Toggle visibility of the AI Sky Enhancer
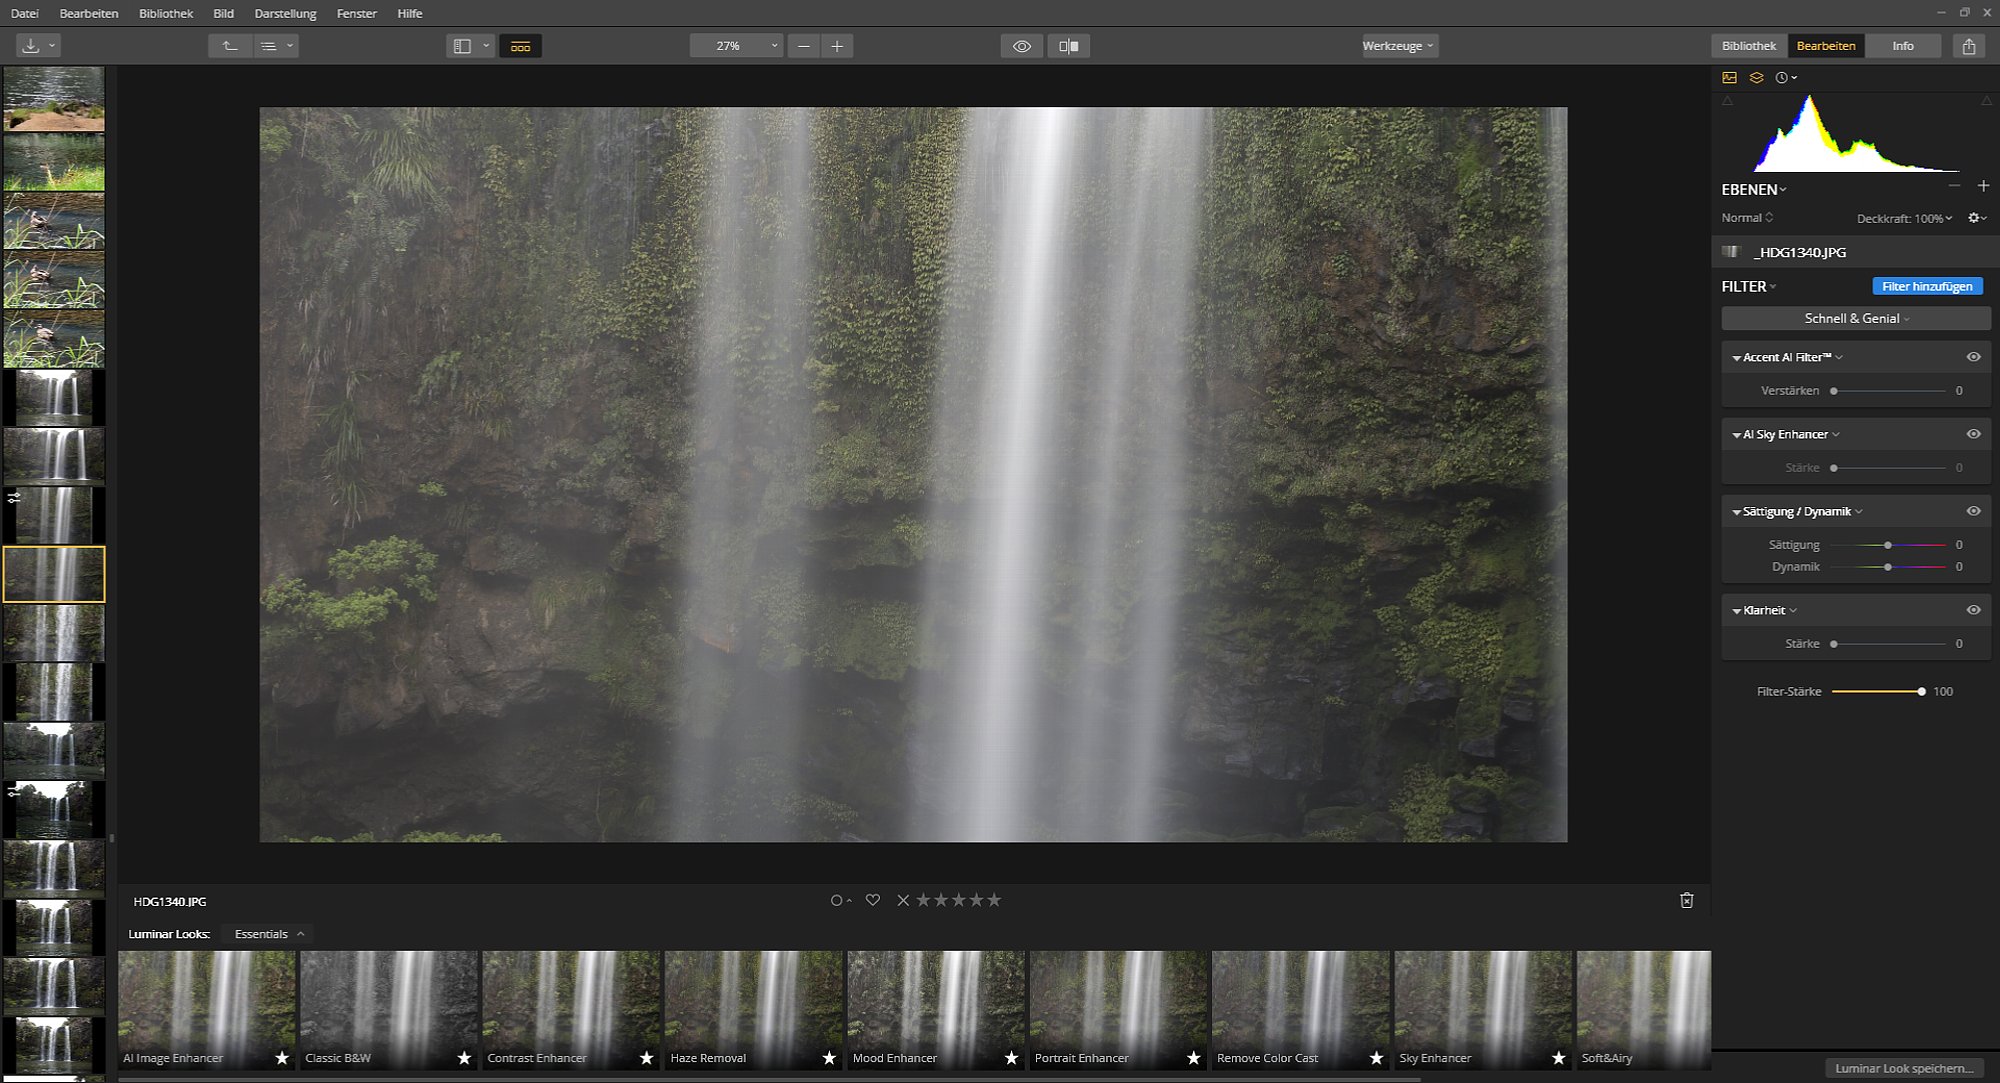Image resolution: width=2000 pixels, height=1083 pixels. coord(1973,434)
